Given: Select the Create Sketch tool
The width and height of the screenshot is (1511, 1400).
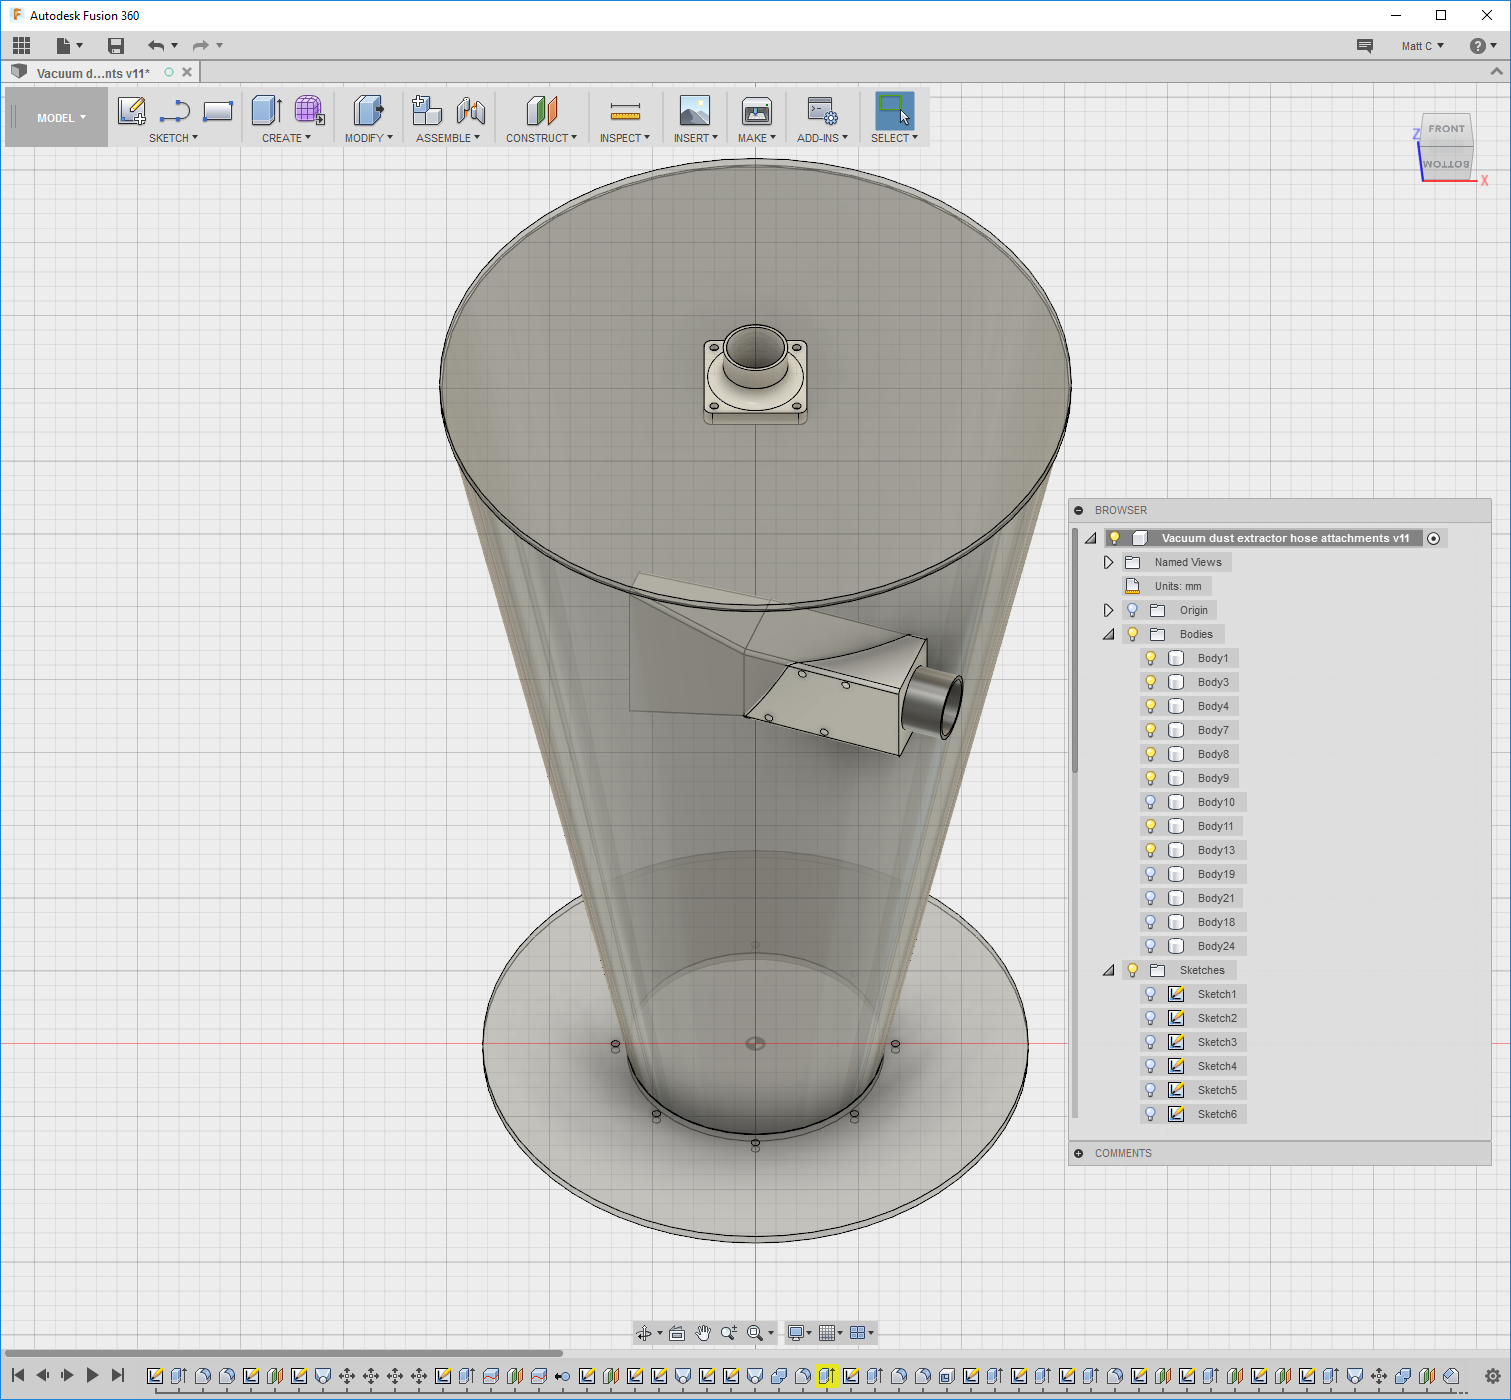Looking at the screenshot, I should (x=131, y=110).
